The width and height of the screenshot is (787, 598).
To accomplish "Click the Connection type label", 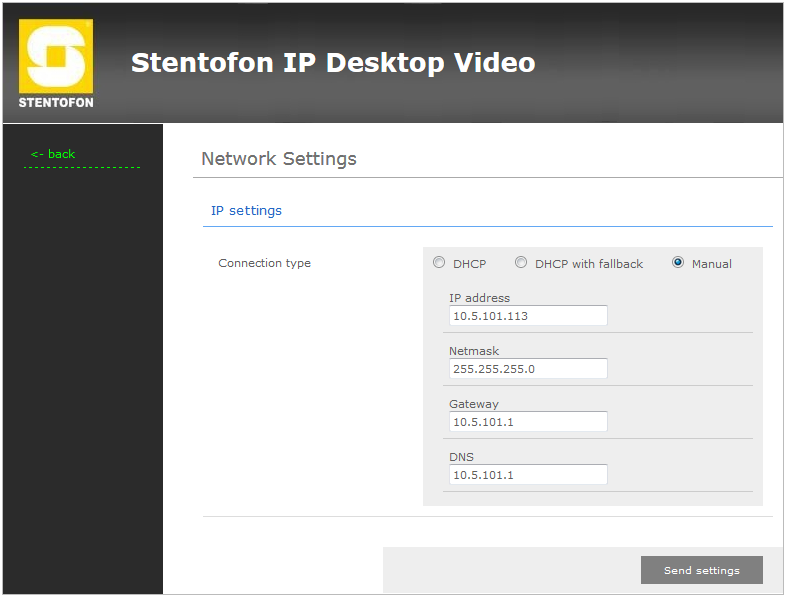I will (x=264, y=264).
